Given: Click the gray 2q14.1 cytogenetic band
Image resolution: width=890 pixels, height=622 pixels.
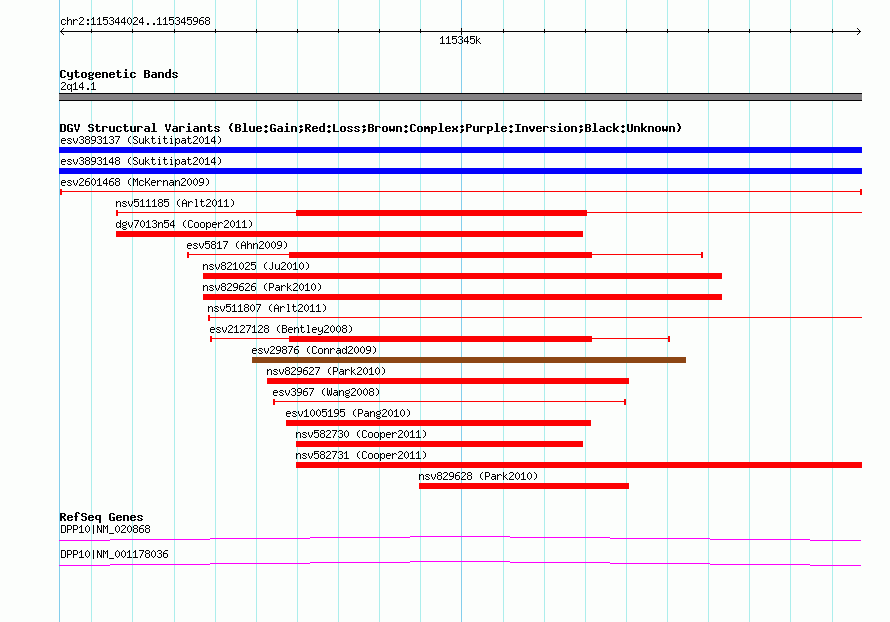Looking at the screenshot, I should (x=460, y=97).
